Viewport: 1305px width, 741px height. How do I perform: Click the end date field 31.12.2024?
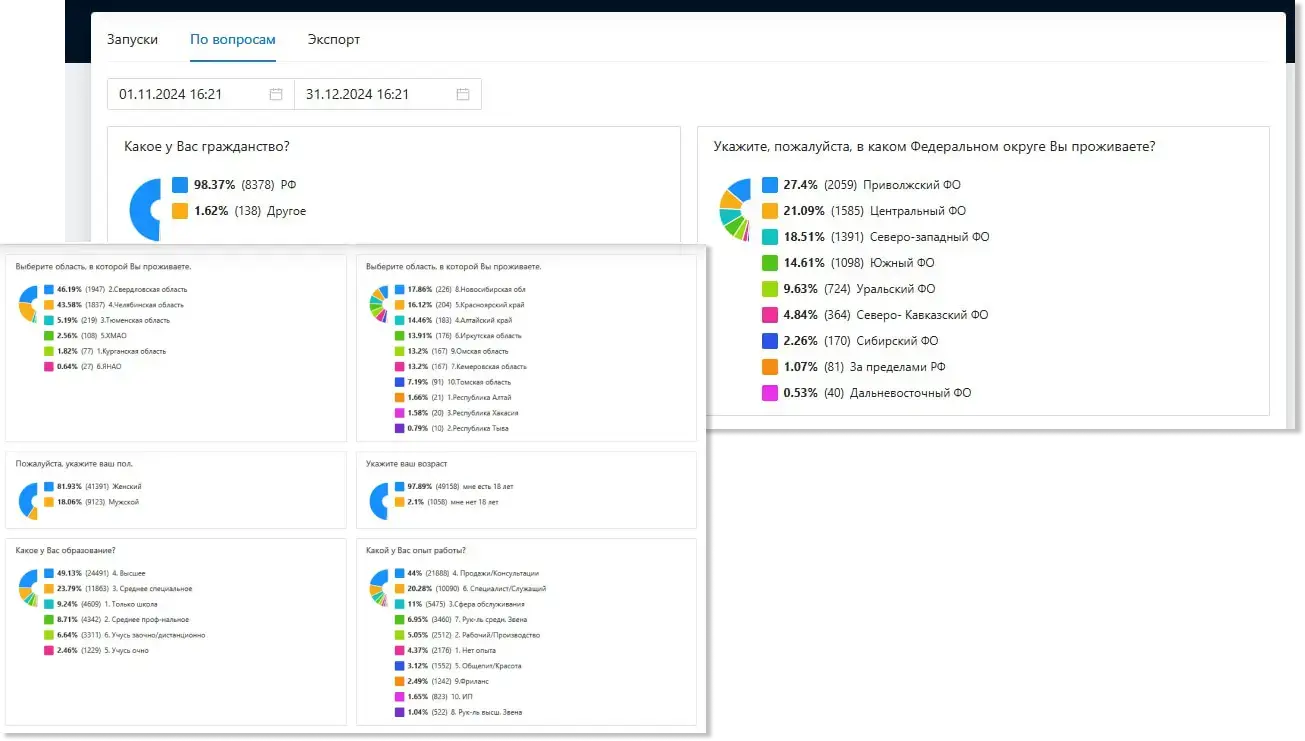[388, 94]
